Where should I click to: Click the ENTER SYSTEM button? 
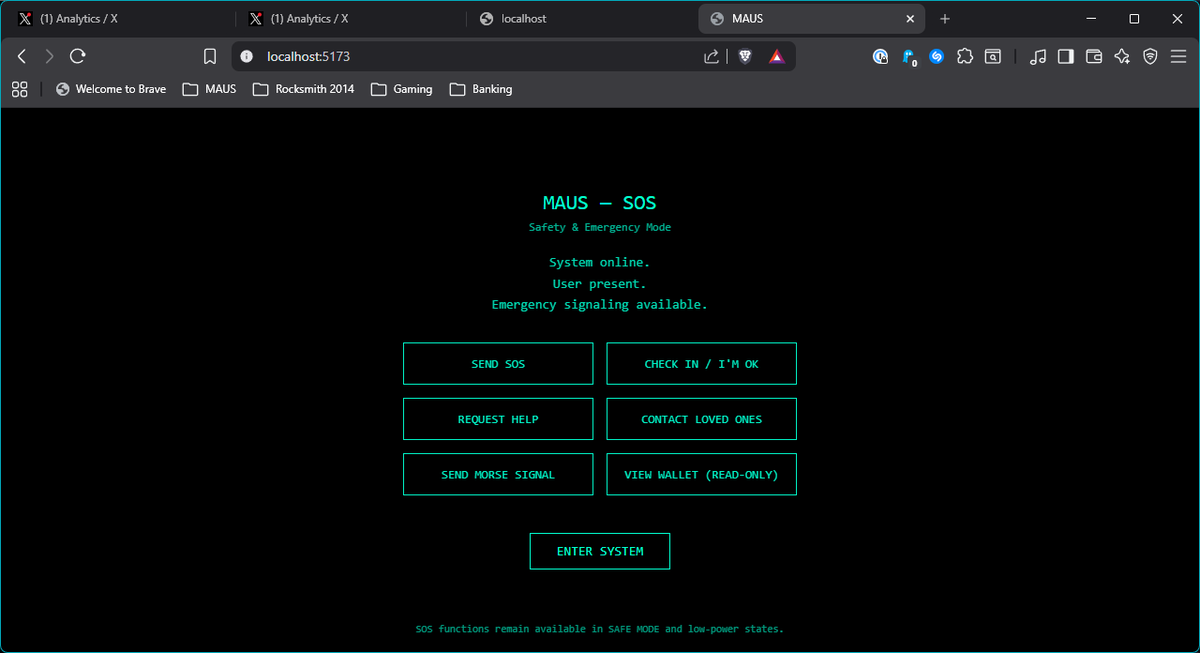(x=600, y=551)
